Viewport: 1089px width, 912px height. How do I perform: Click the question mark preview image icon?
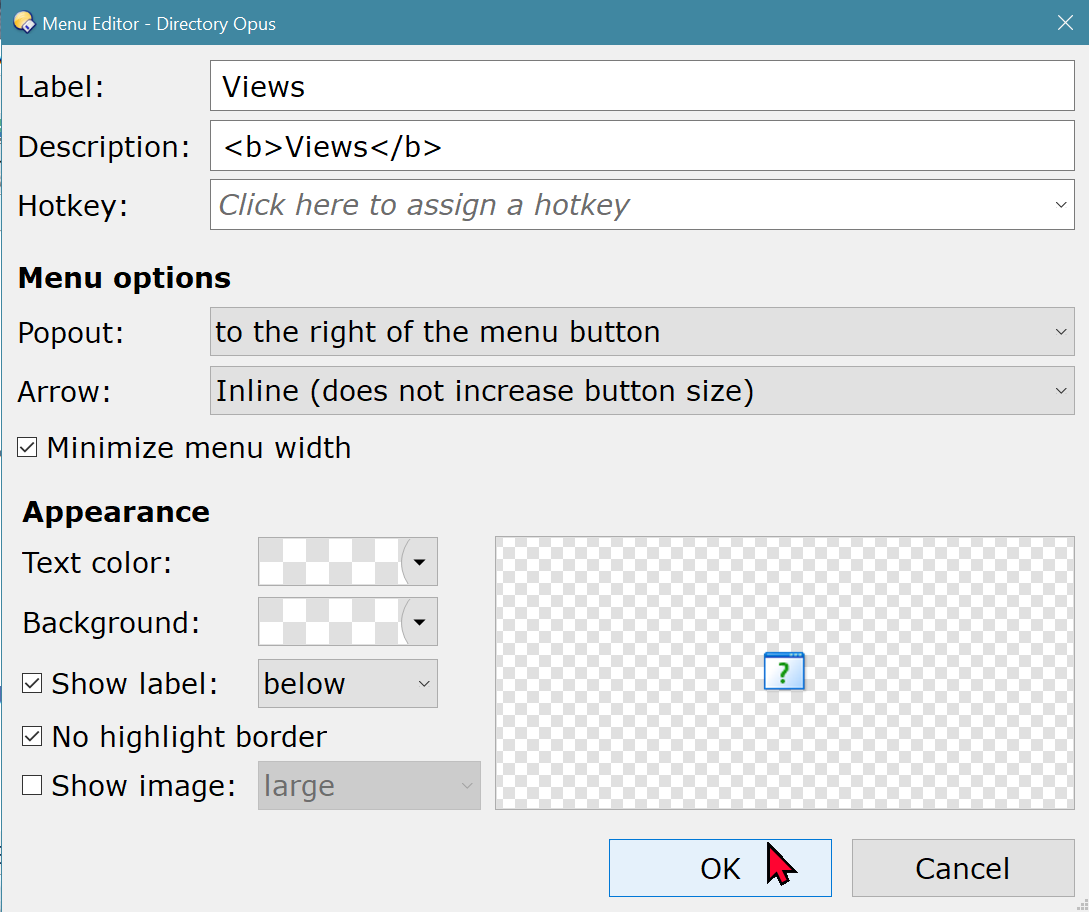pos(784,671)
